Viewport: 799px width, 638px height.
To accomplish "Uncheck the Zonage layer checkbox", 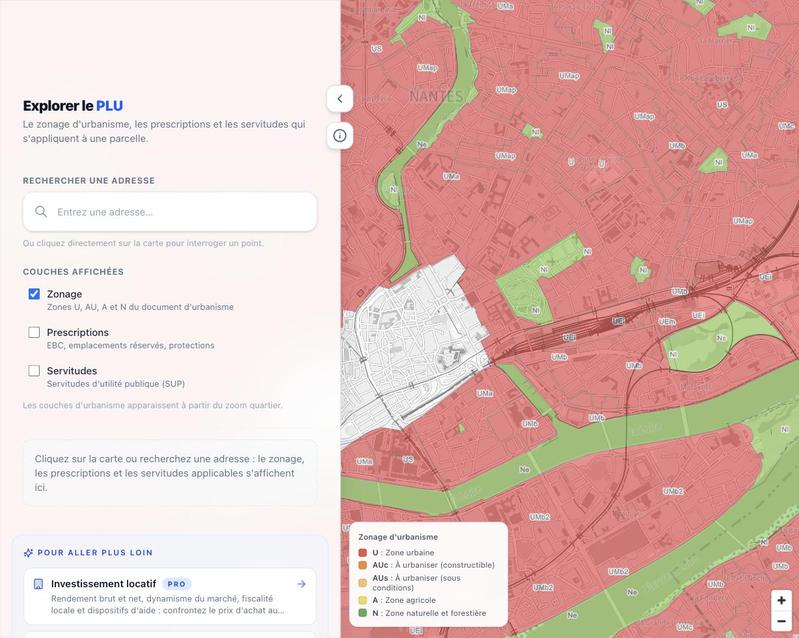I will click(x=34, y=294).
